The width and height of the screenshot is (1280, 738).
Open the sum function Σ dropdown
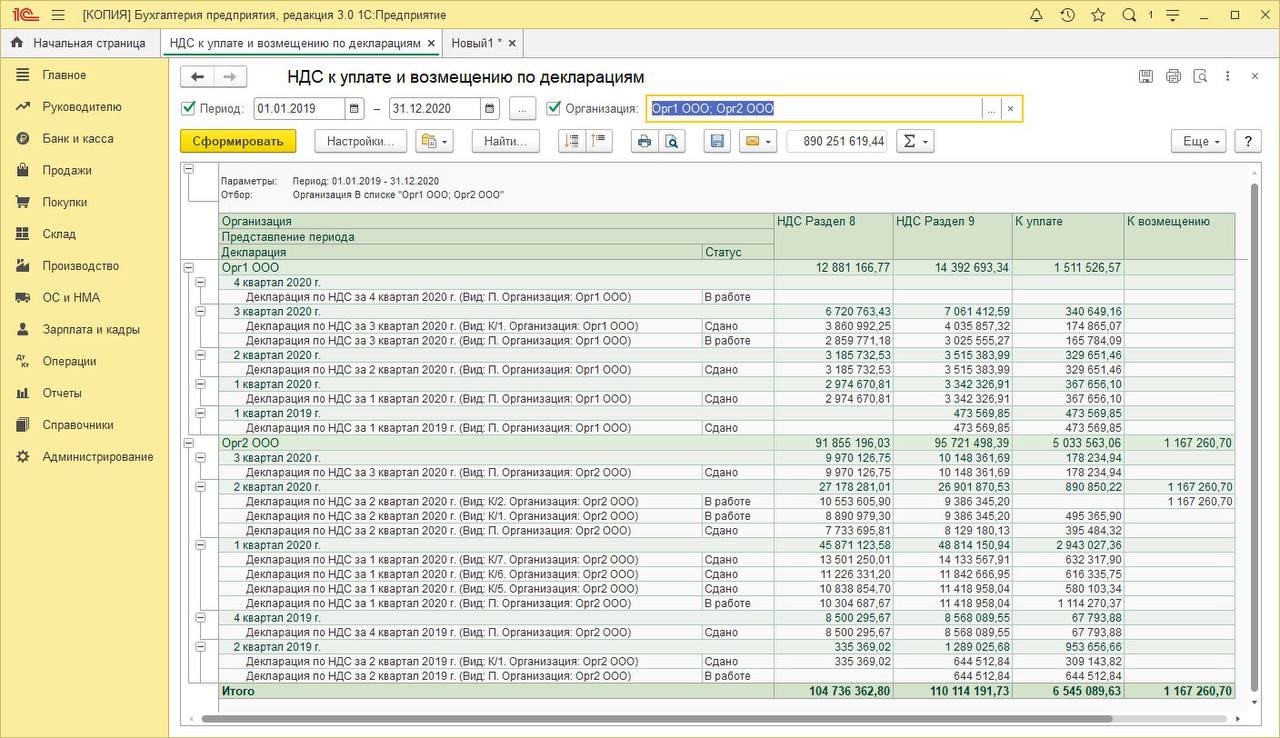pyautogui.click(x=914, y=141)
